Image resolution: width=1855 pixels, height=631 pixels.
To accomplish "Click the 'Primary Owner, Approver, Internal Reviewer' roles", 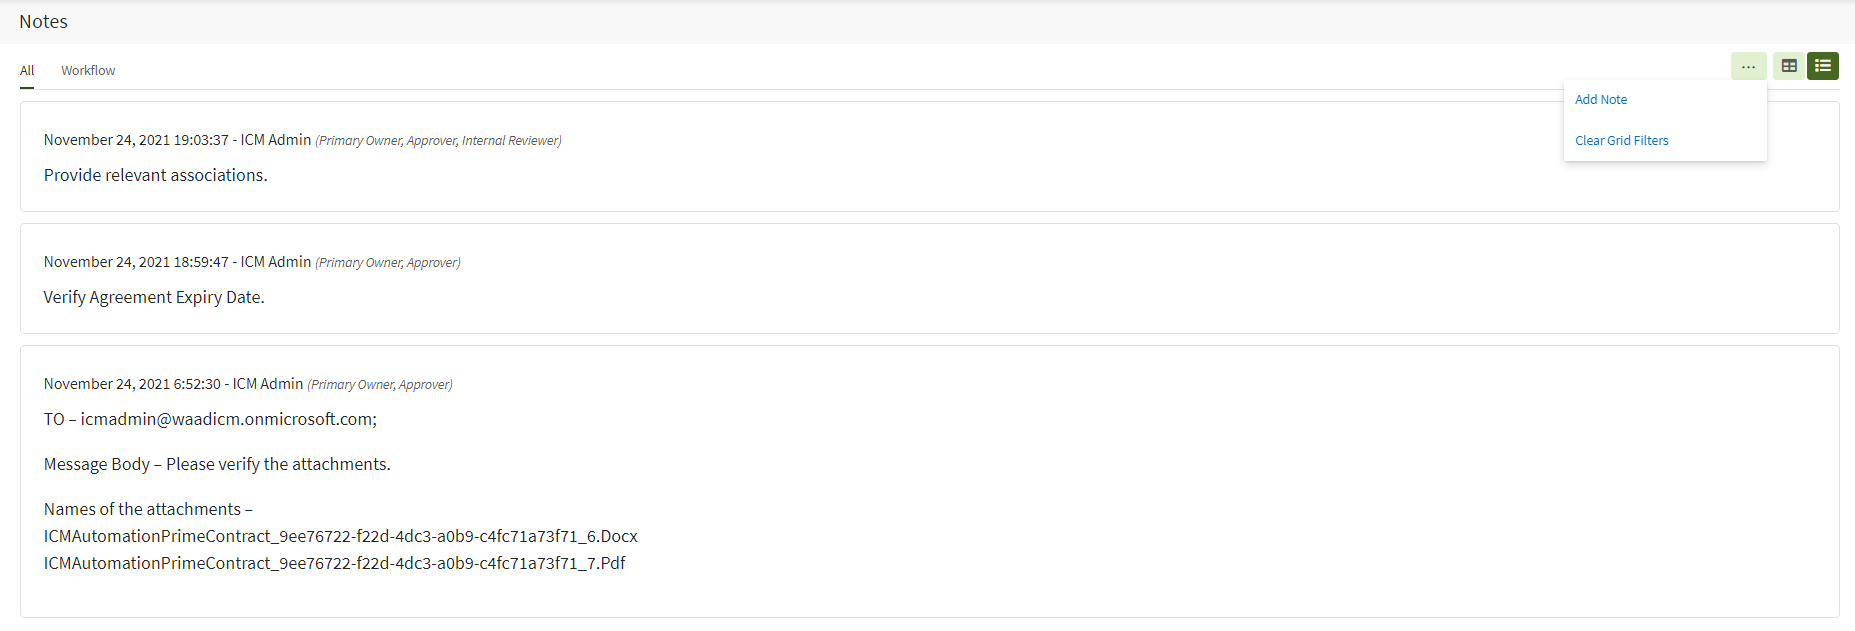I will 438,141.
